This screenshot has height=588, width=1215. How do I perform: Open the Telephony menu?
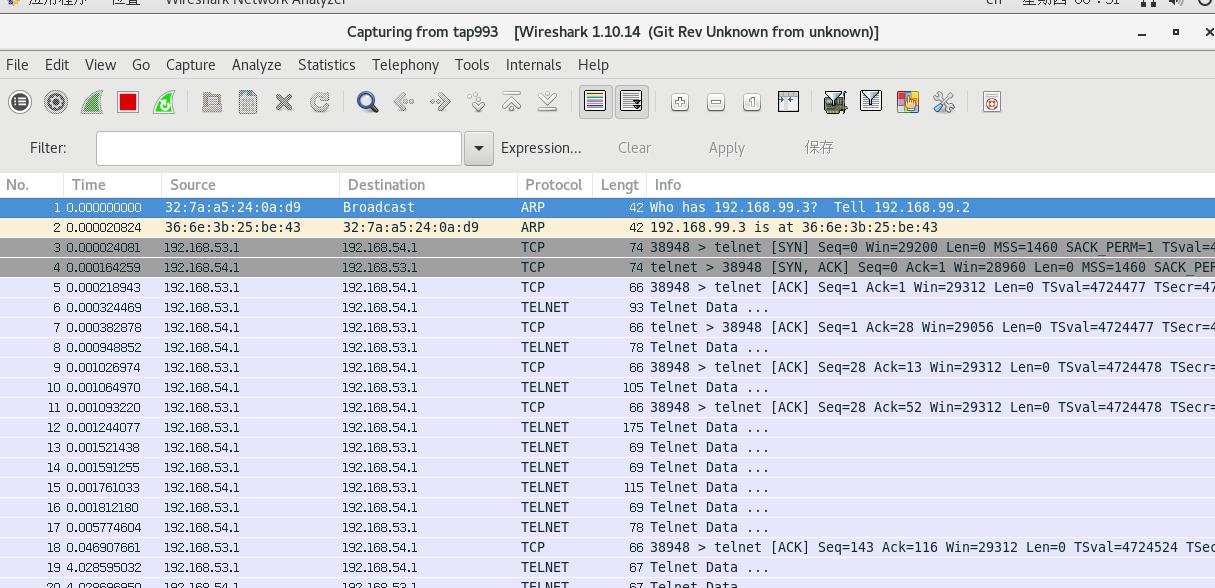[x=405, y=64]
